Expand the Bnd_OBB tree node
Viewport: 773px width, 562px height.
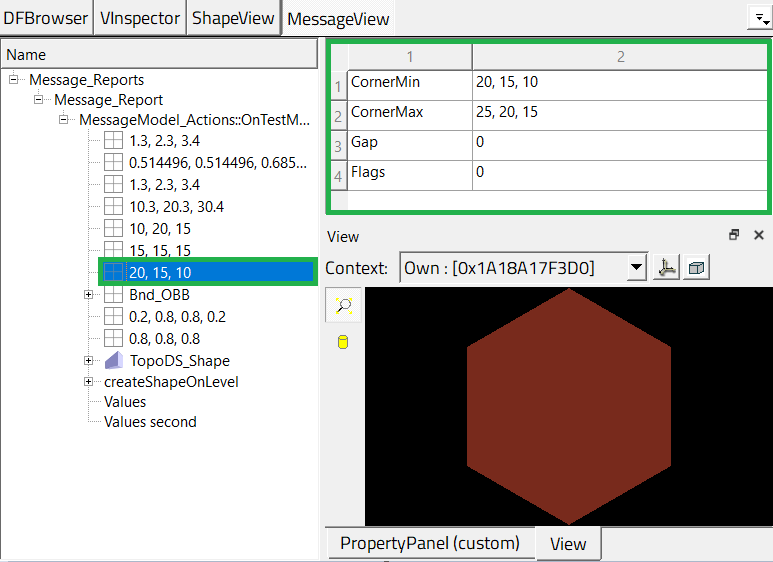[x=88, y=295]
